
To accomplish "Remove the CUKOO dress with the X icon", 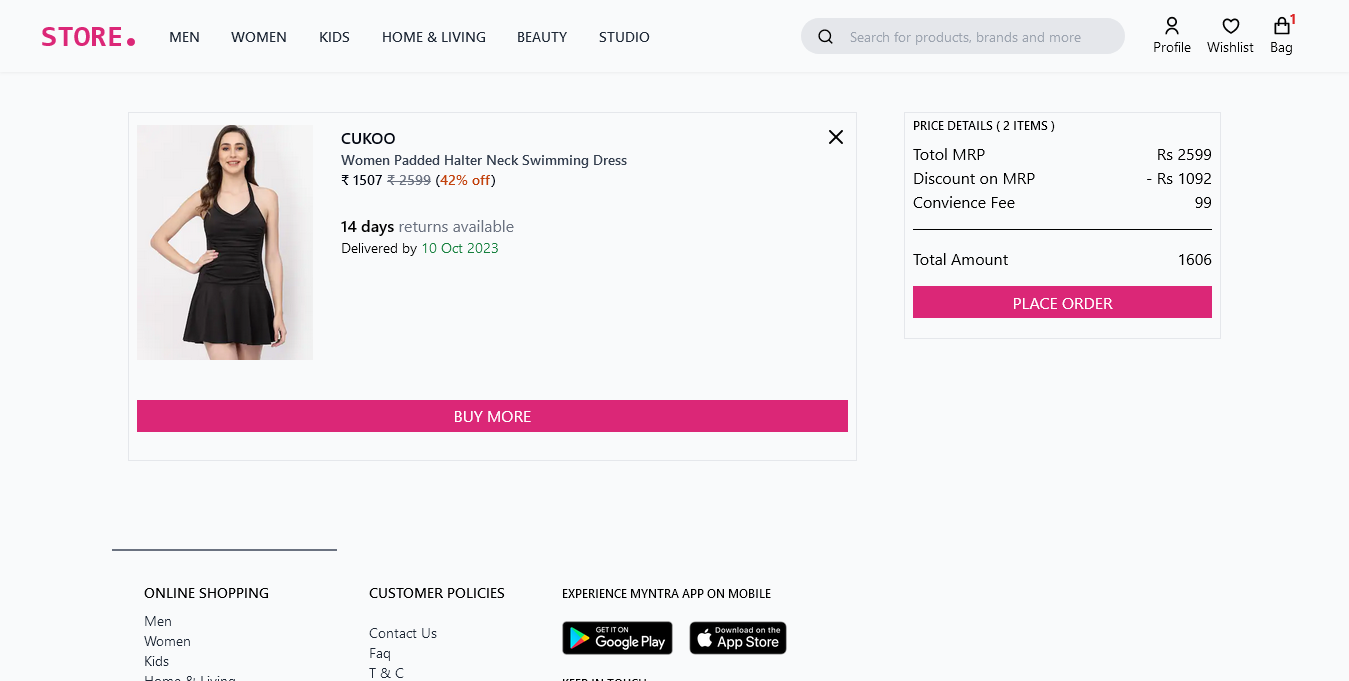I will pyautogui.click(x=835, y=137).
